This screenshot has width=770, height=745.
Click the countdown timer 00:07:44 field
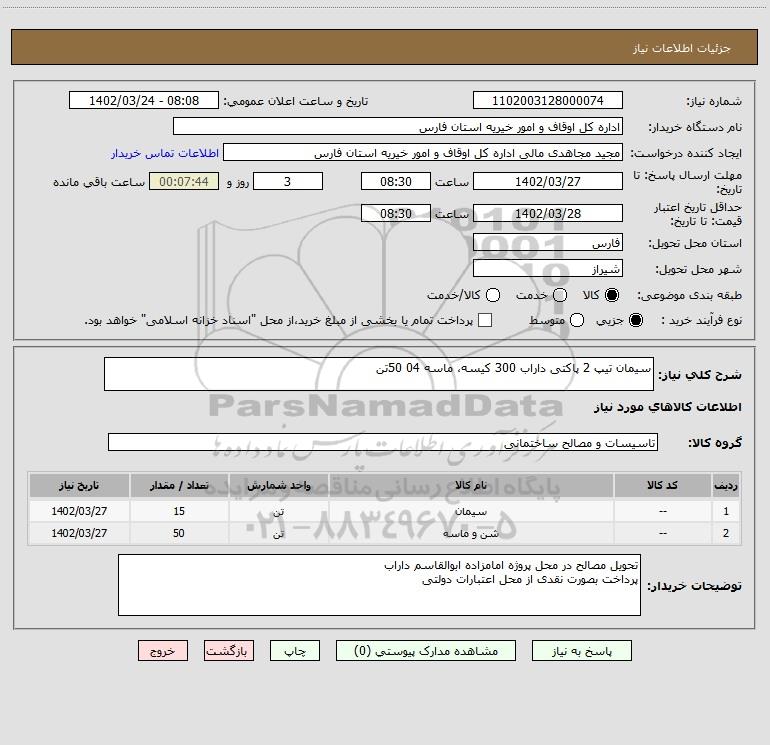[x=184, y=181]
